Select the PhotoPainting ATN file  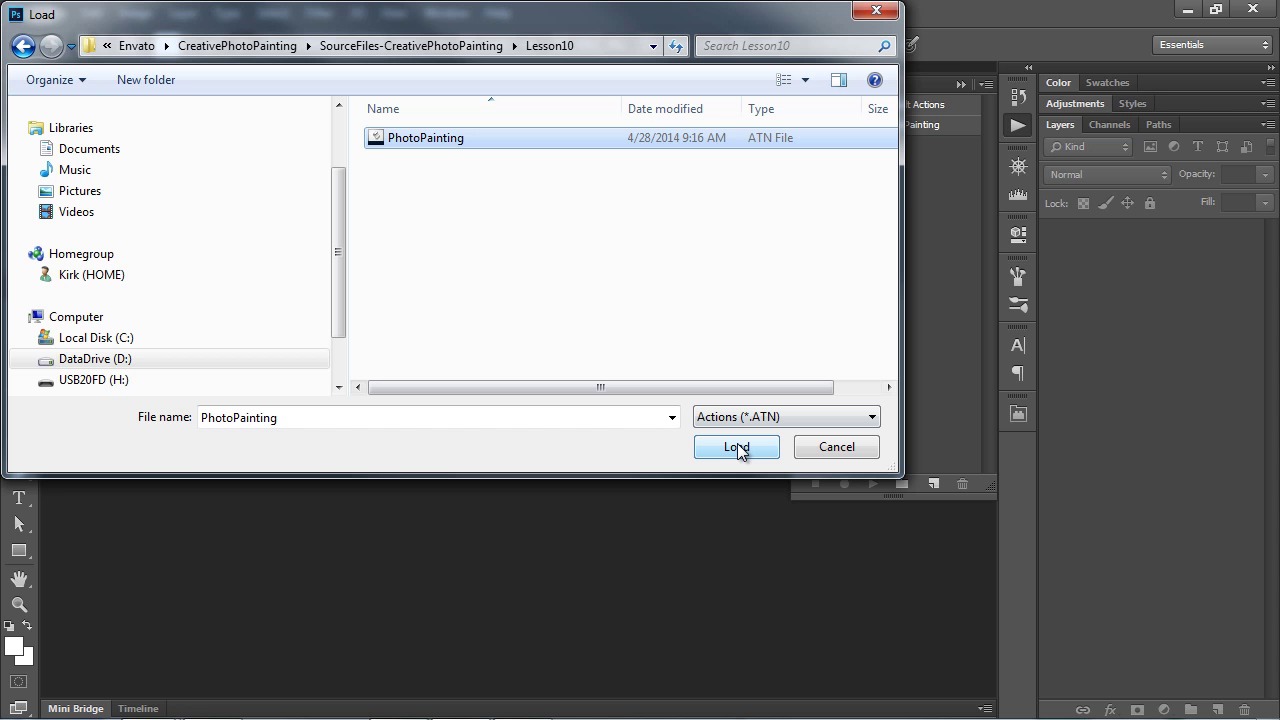[x=630, y=138]
